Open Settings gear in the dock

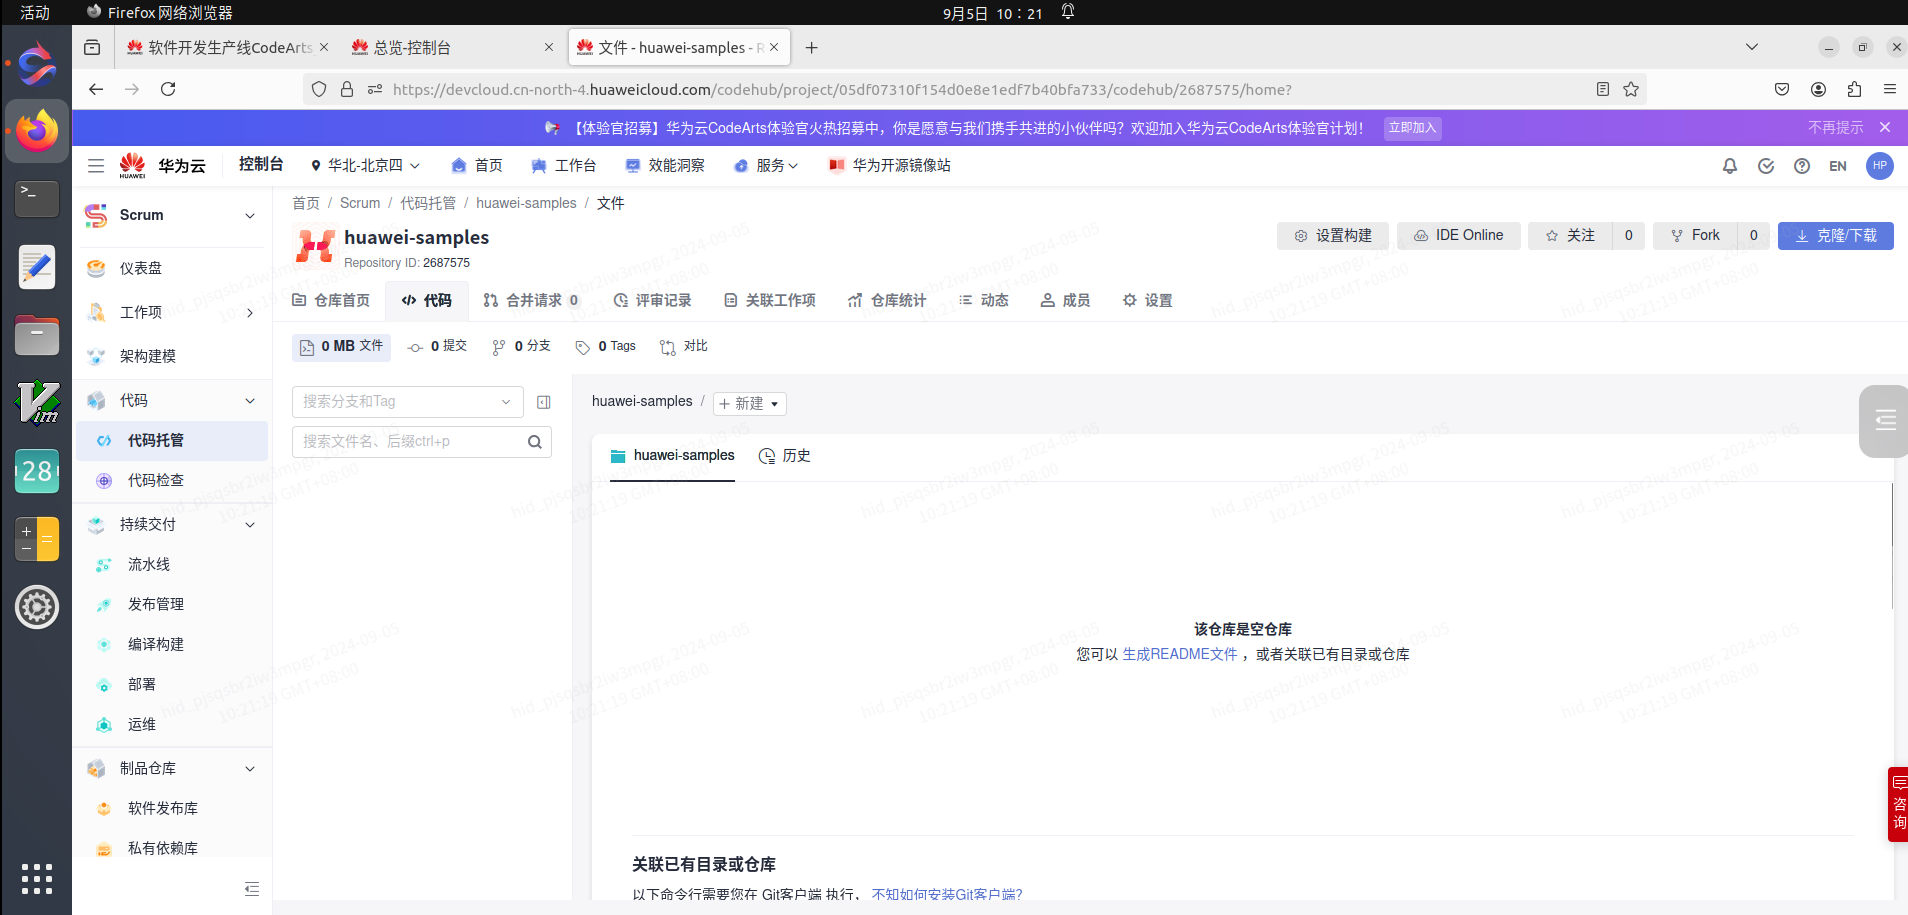click(37, 607)
